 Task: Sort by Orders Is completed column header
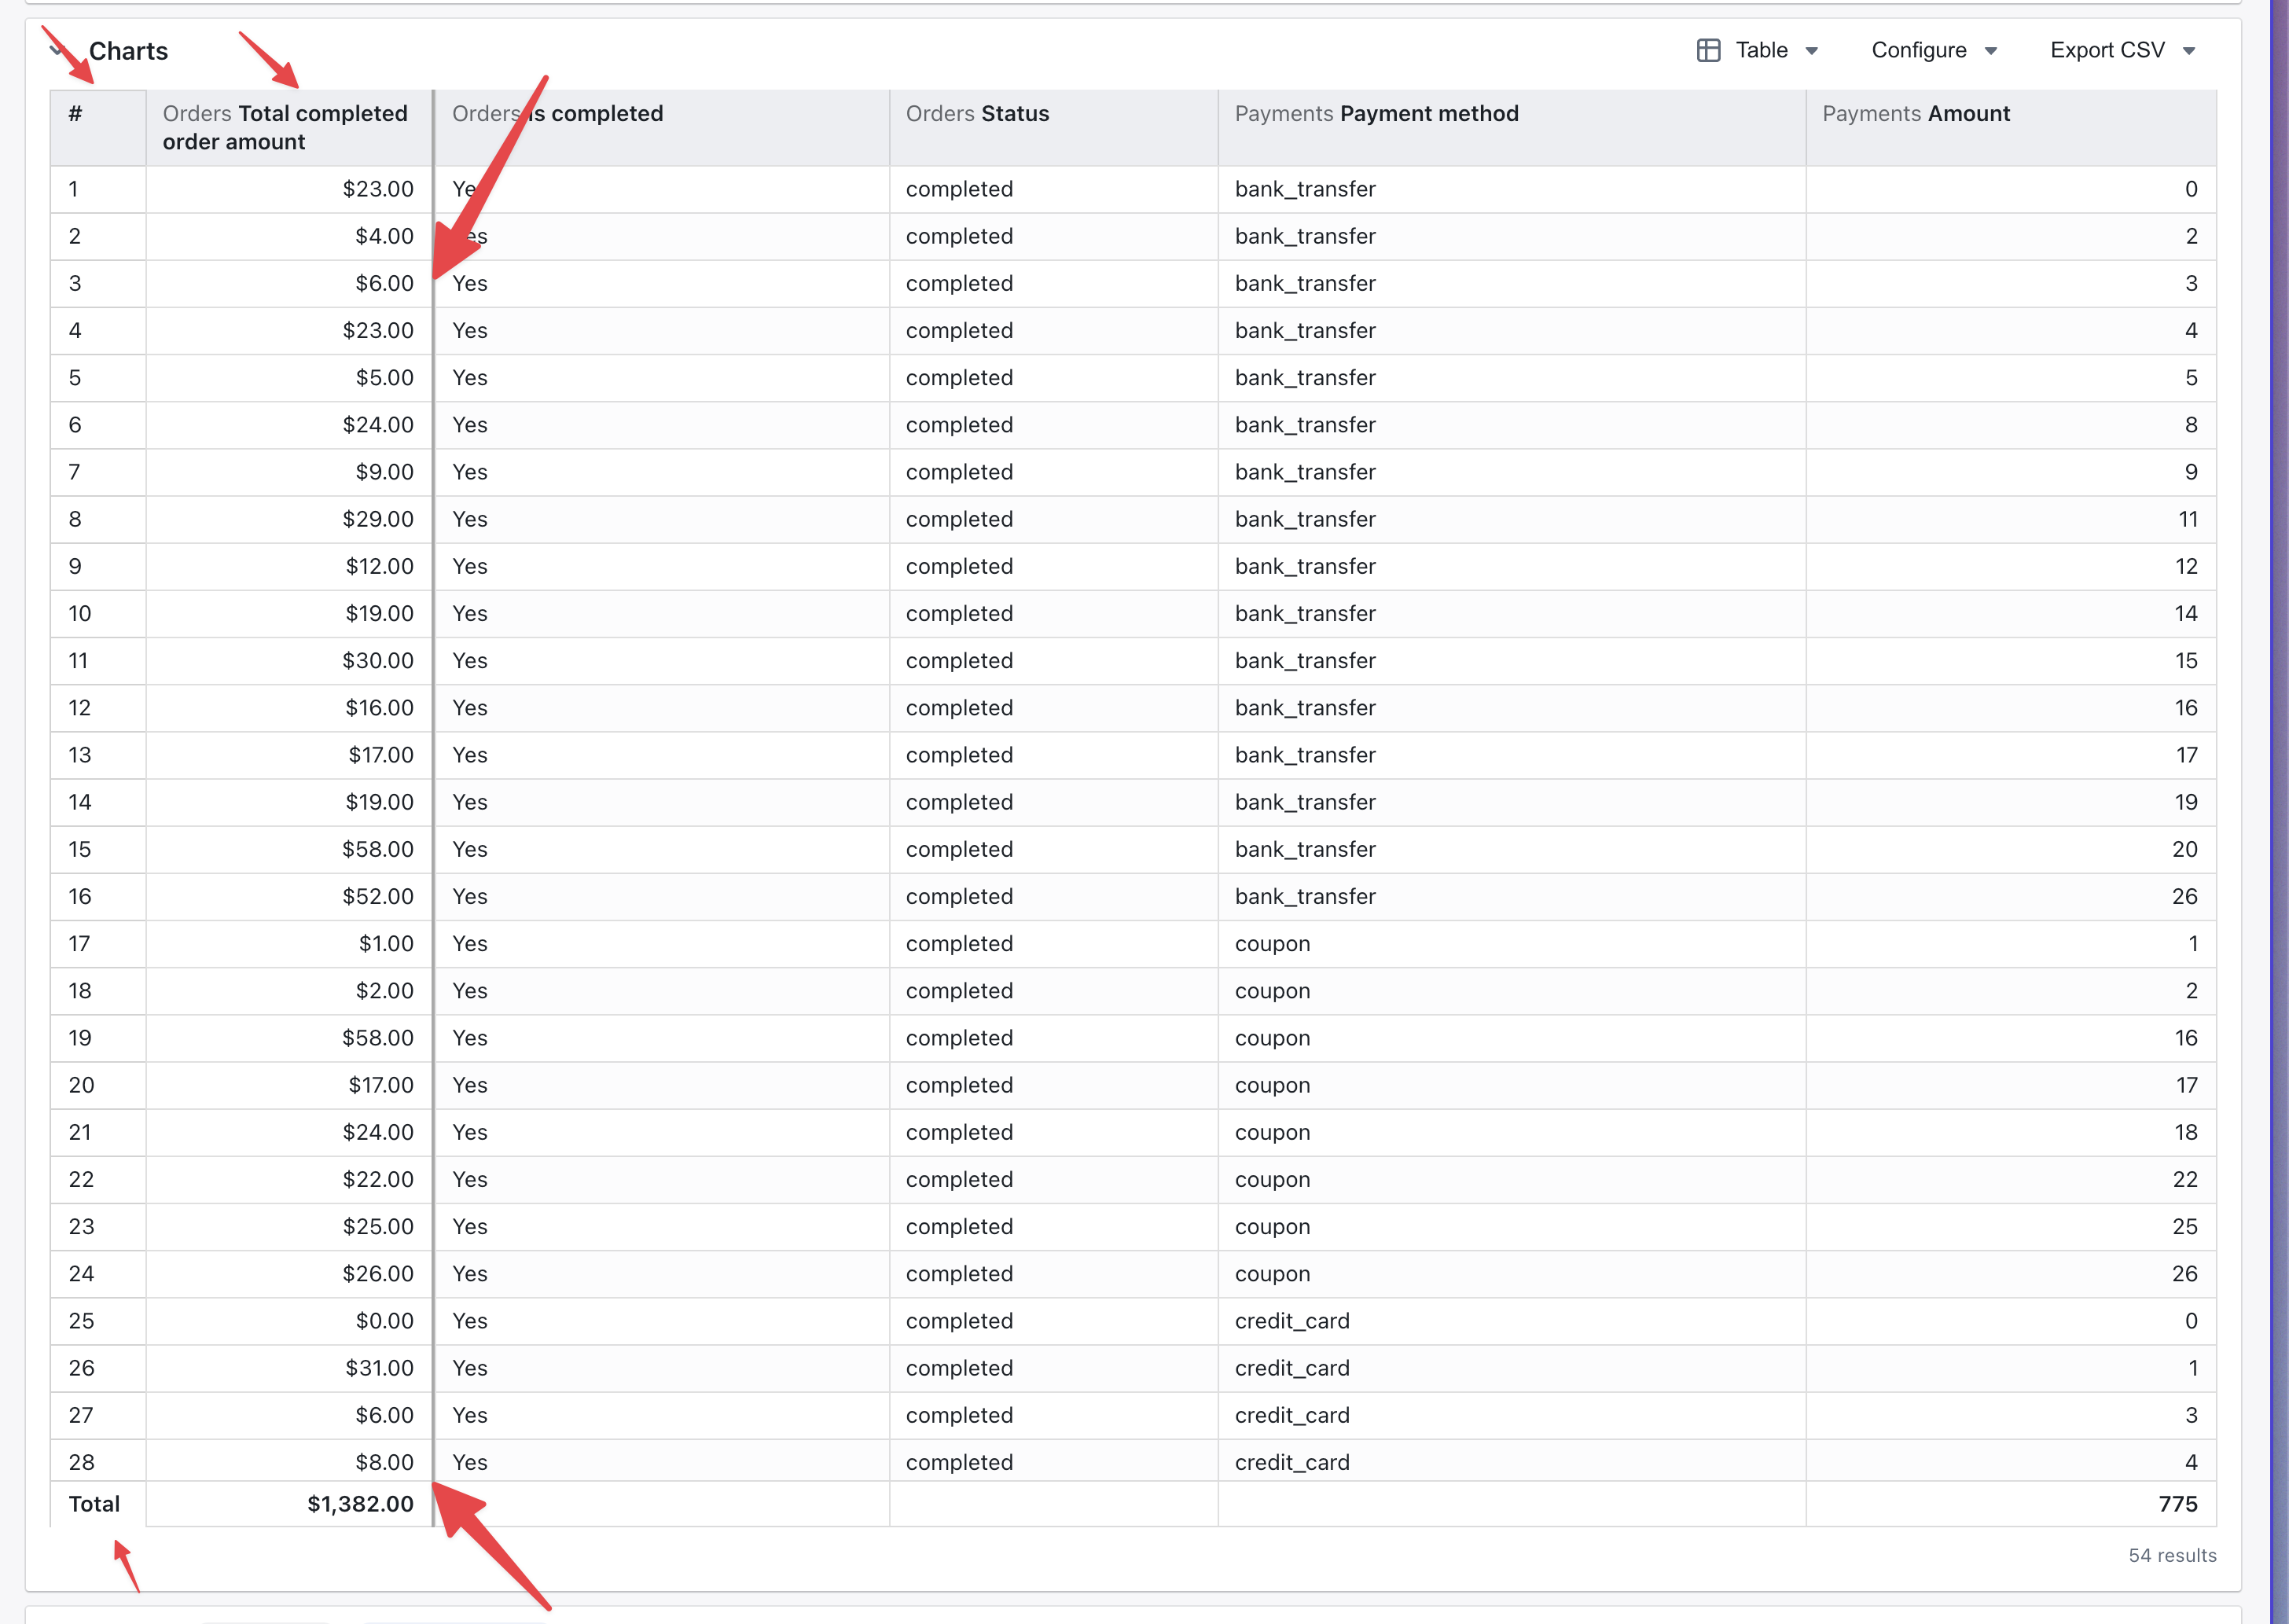pos(661,127)
